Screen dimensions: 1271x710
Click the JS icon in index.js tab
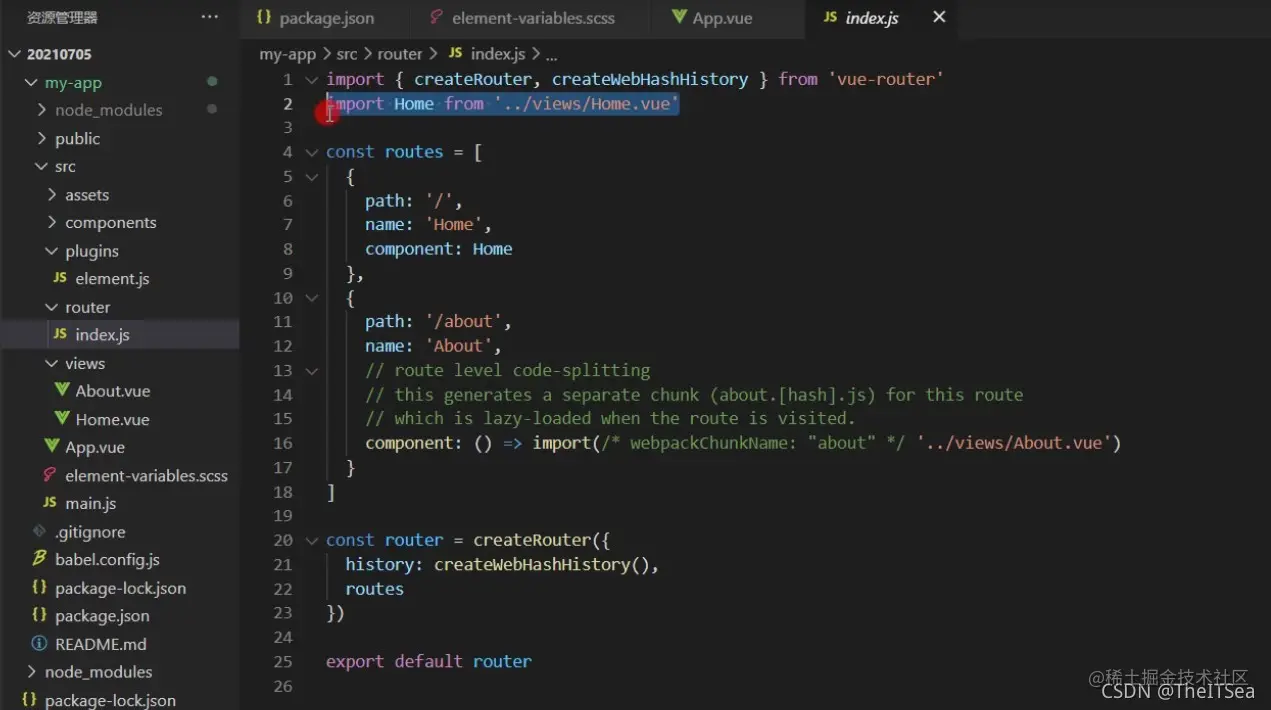[830, 17]
